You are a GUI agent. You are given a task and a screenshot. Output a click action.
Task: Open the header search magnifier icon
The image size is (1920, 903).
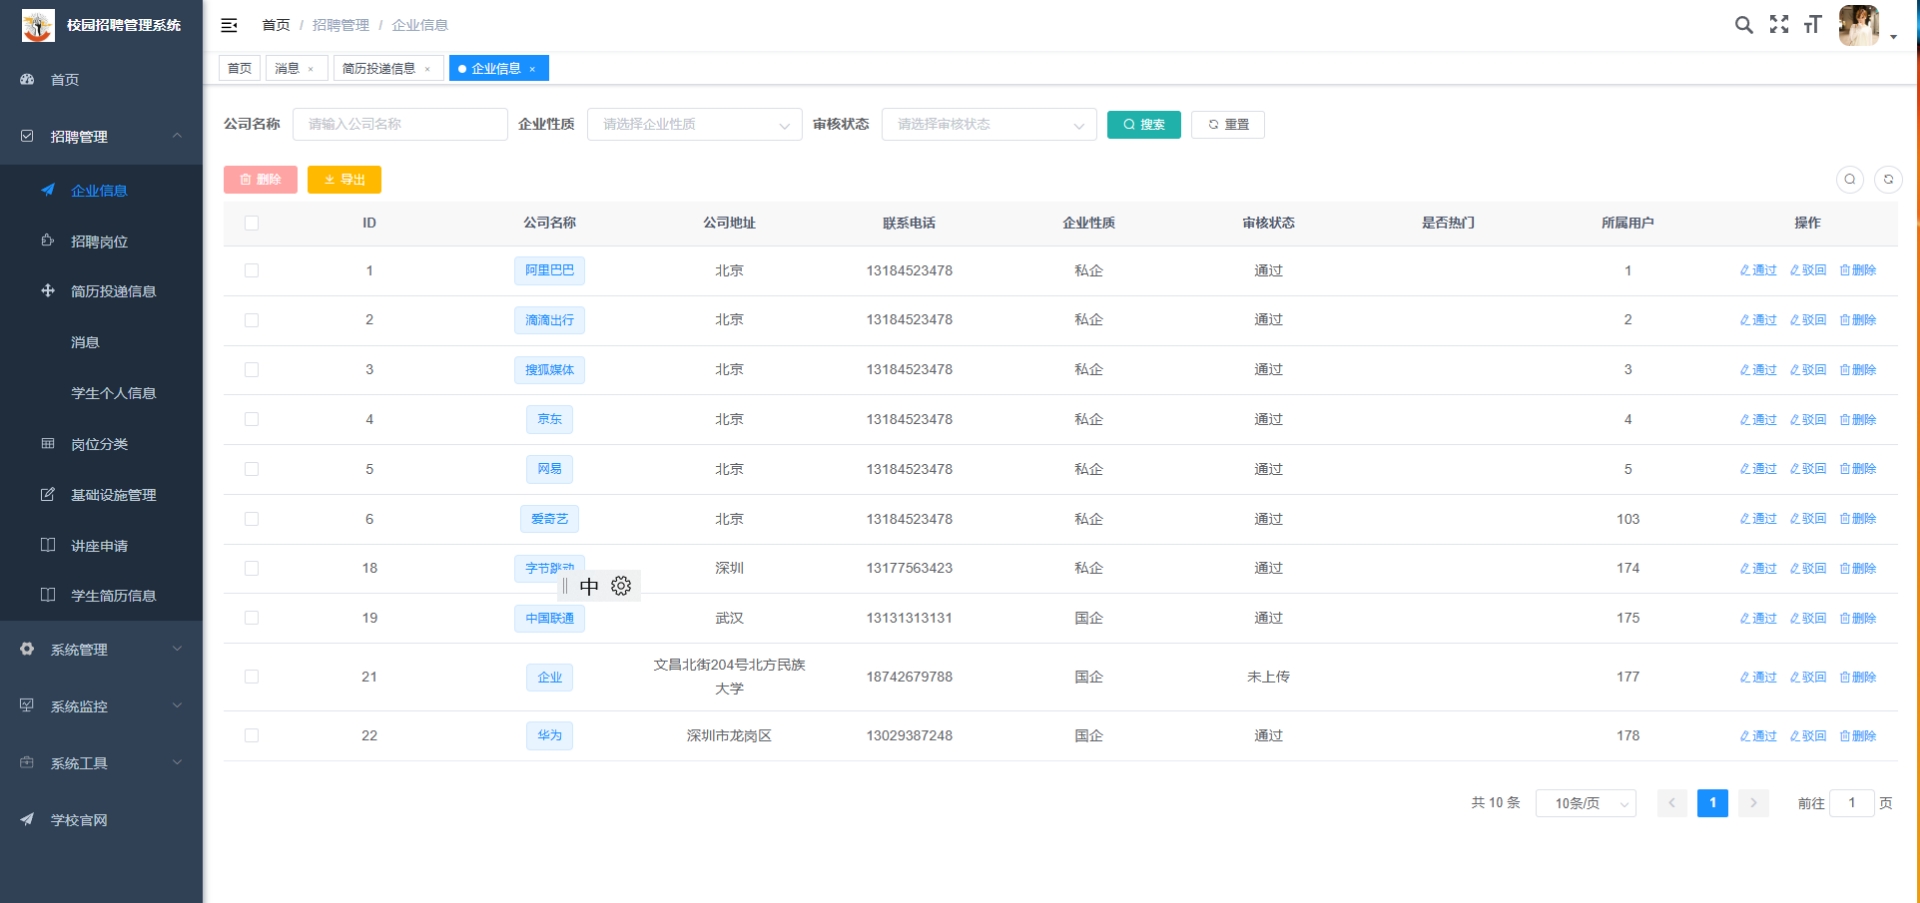1743,25
